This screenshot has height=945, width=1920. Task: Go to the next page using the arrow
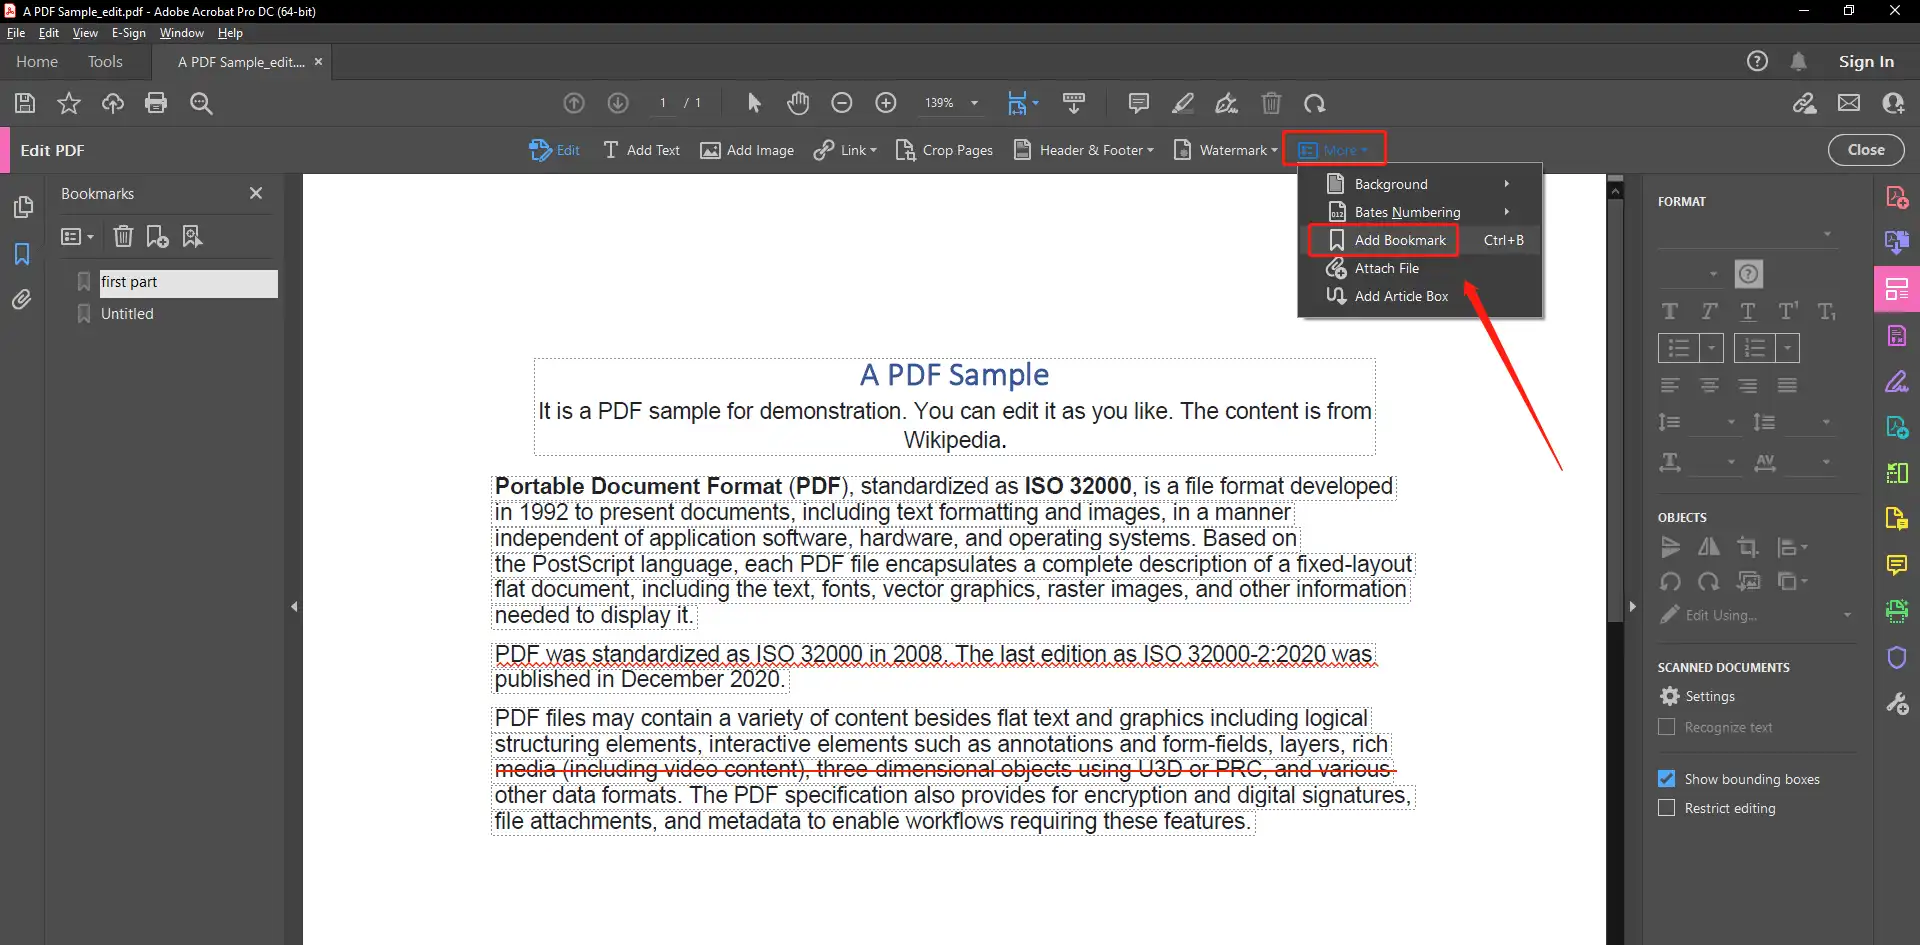tap(618, 103)
